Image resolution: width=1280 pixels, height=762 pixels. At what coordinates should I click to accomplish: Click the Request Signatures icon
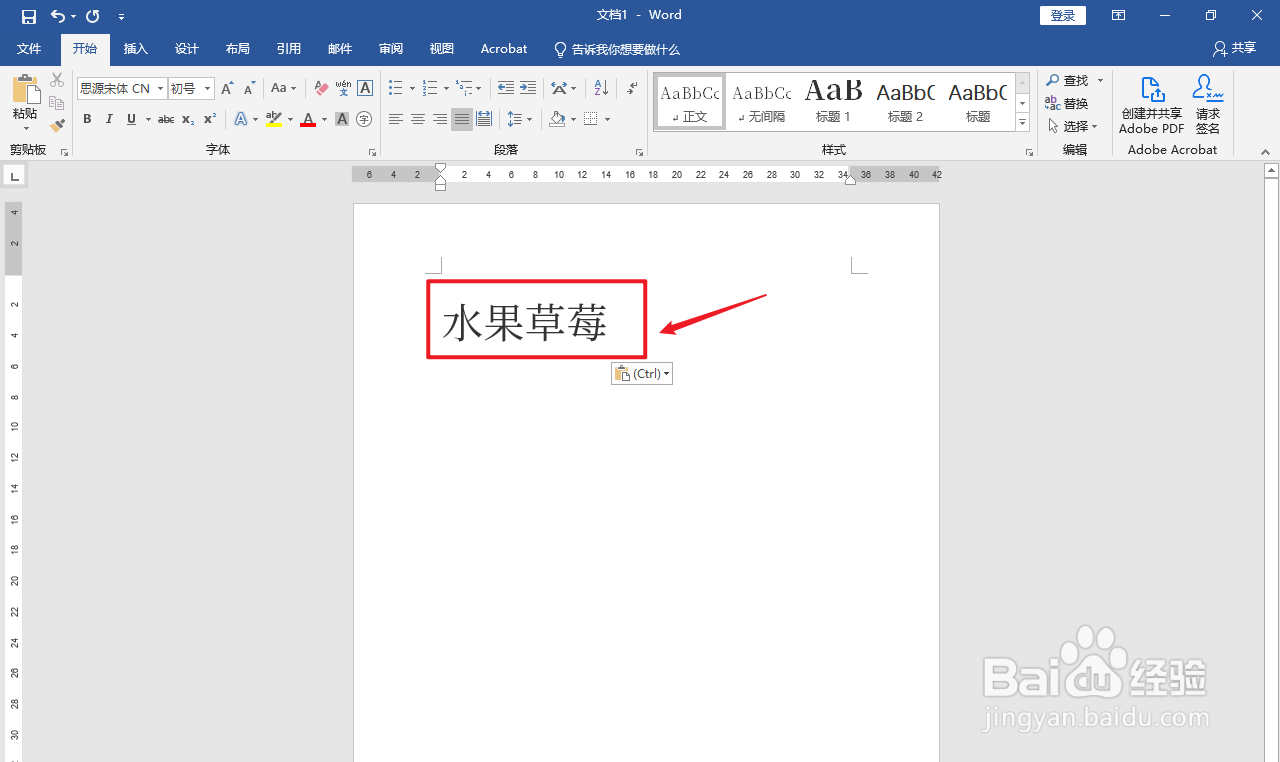(x=1208, y=104)
